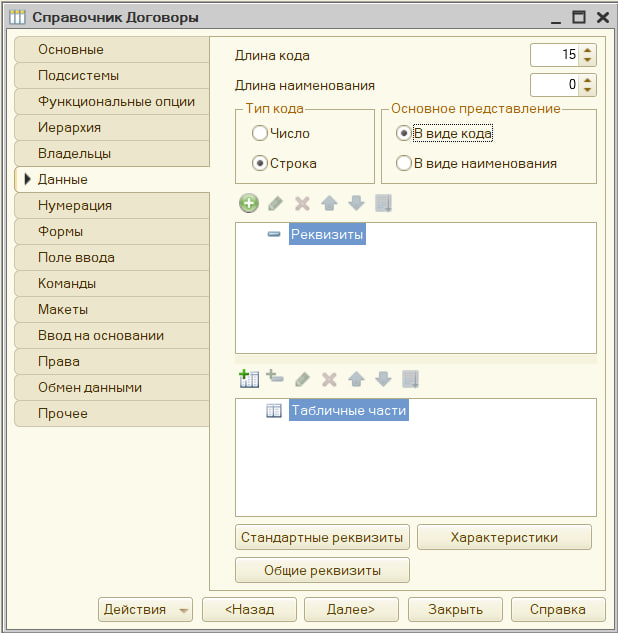Switch to the Основные tab
Image resolution: width=618 pixels, height=633 pixels.
(x=112, y=50)
